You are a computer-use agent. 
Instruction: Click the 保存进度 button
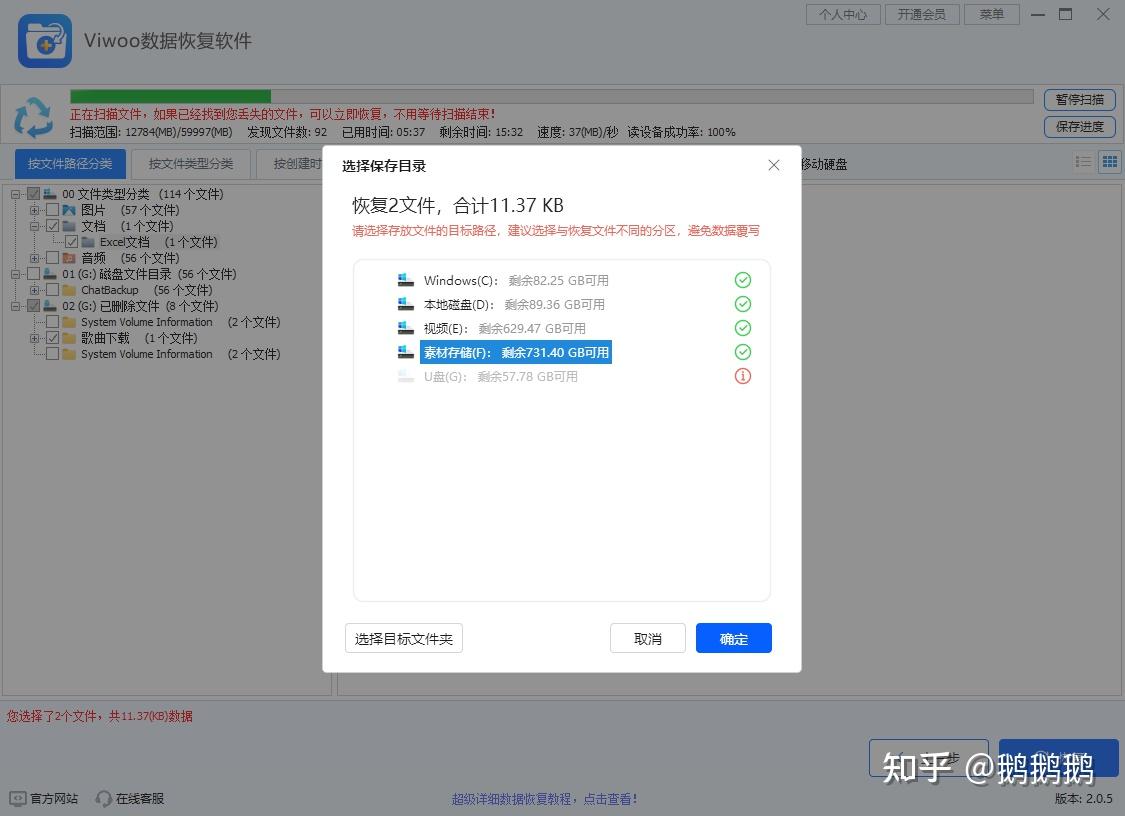pyautogui.click(x=1080, y=126)
